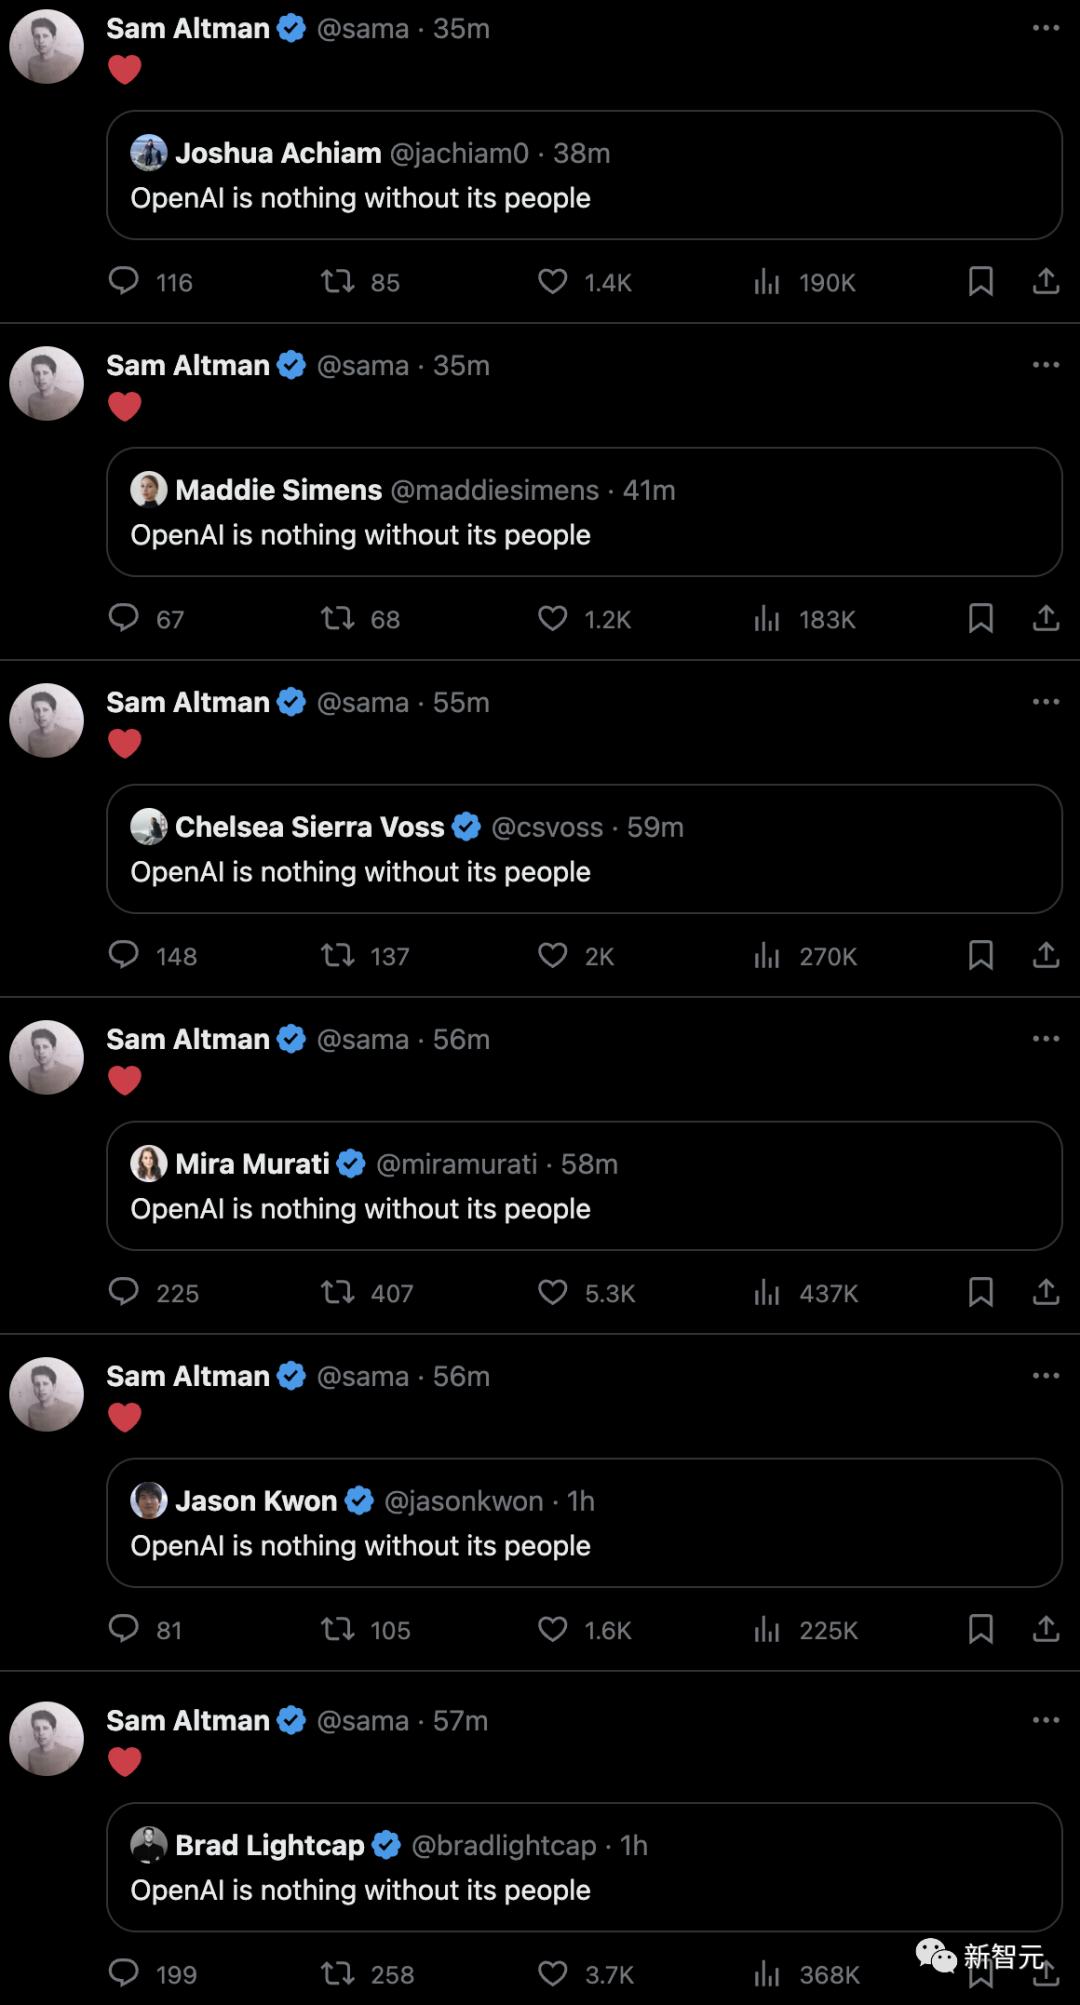Screen dimensions: 1080x2005
Task: Open more options on the Maddie Simens quote tweet
Action: (1045, 365)
